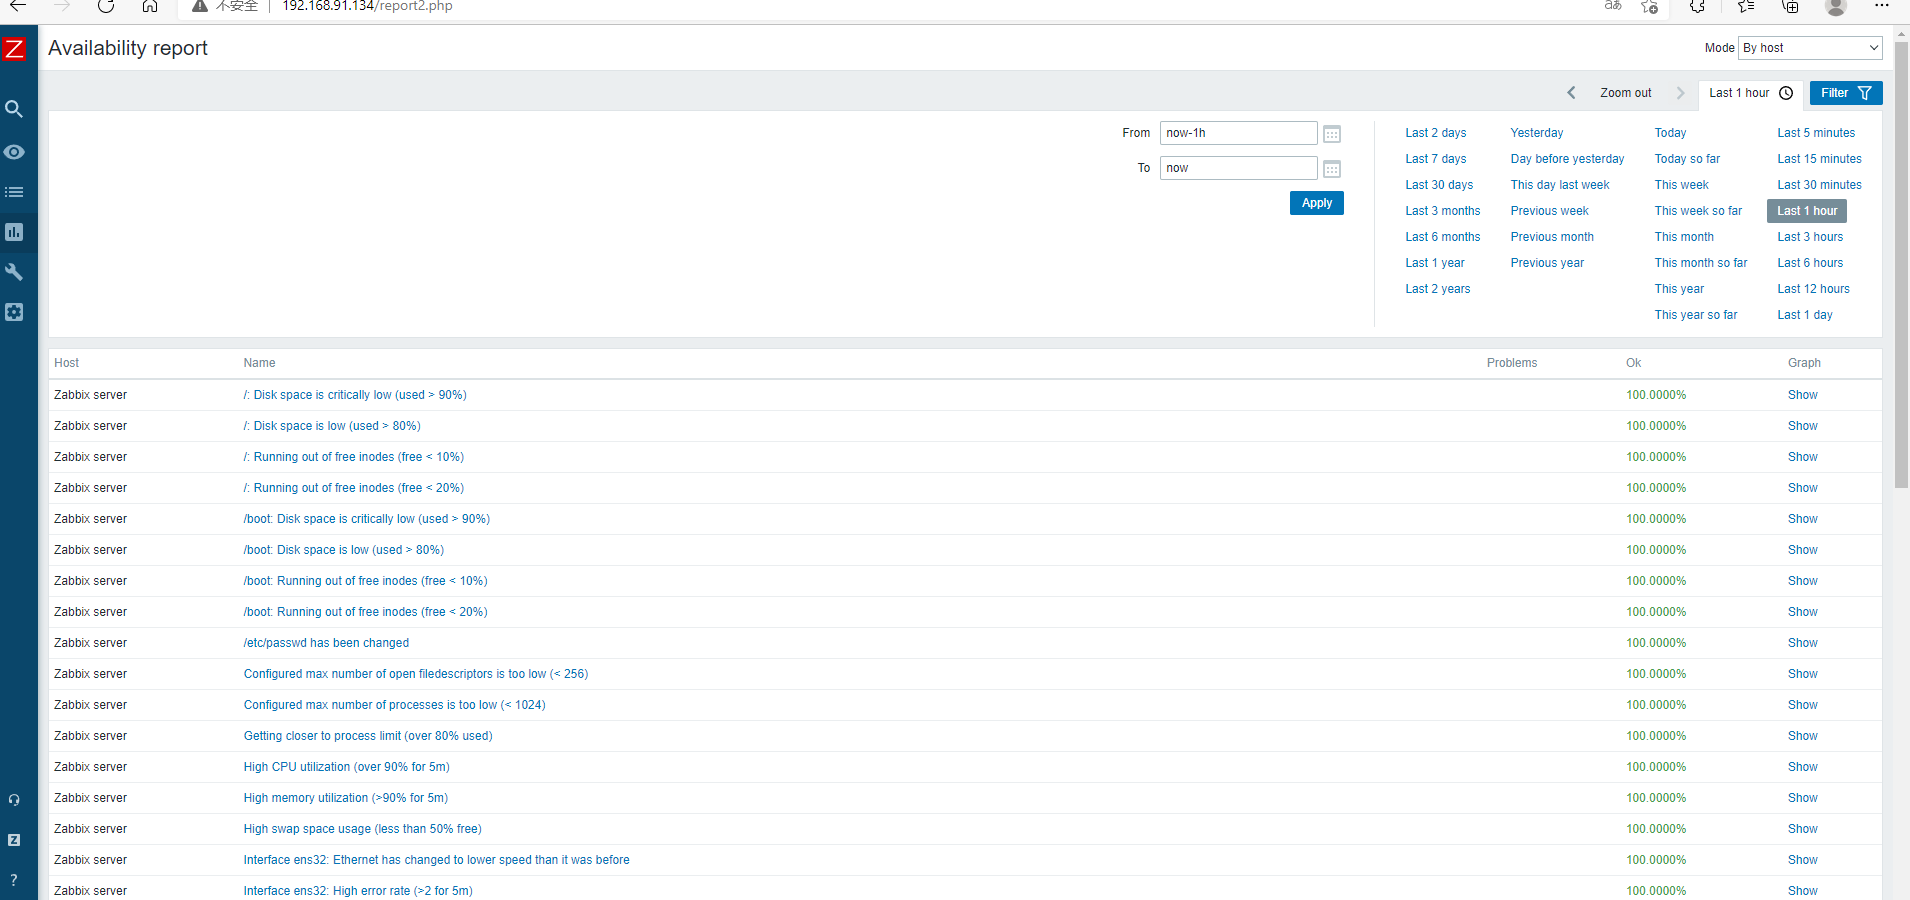Open browser settings ellipsis menu
The width and height of the screenshot is (1910, 900).
(1881, 6)
